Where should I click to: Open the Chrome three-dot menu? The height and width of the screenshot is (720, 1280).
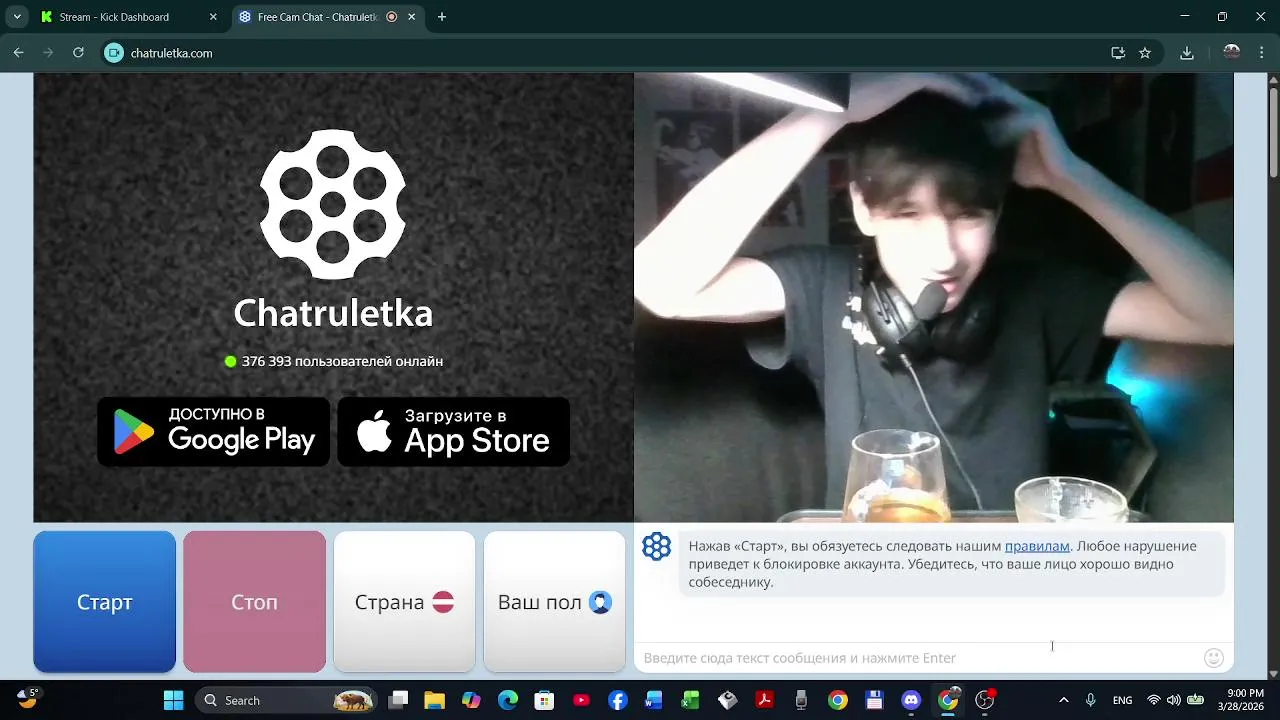coord(1262,53)
